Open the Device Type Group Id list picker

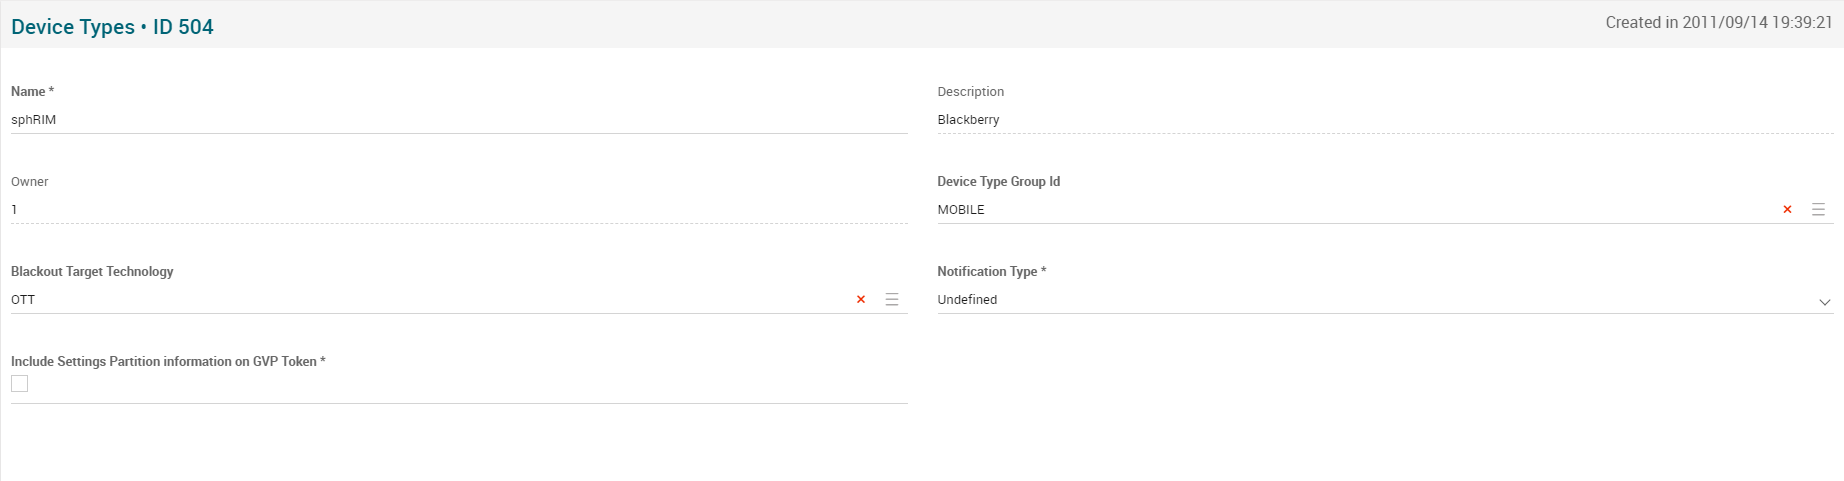tap(1818, 210)
